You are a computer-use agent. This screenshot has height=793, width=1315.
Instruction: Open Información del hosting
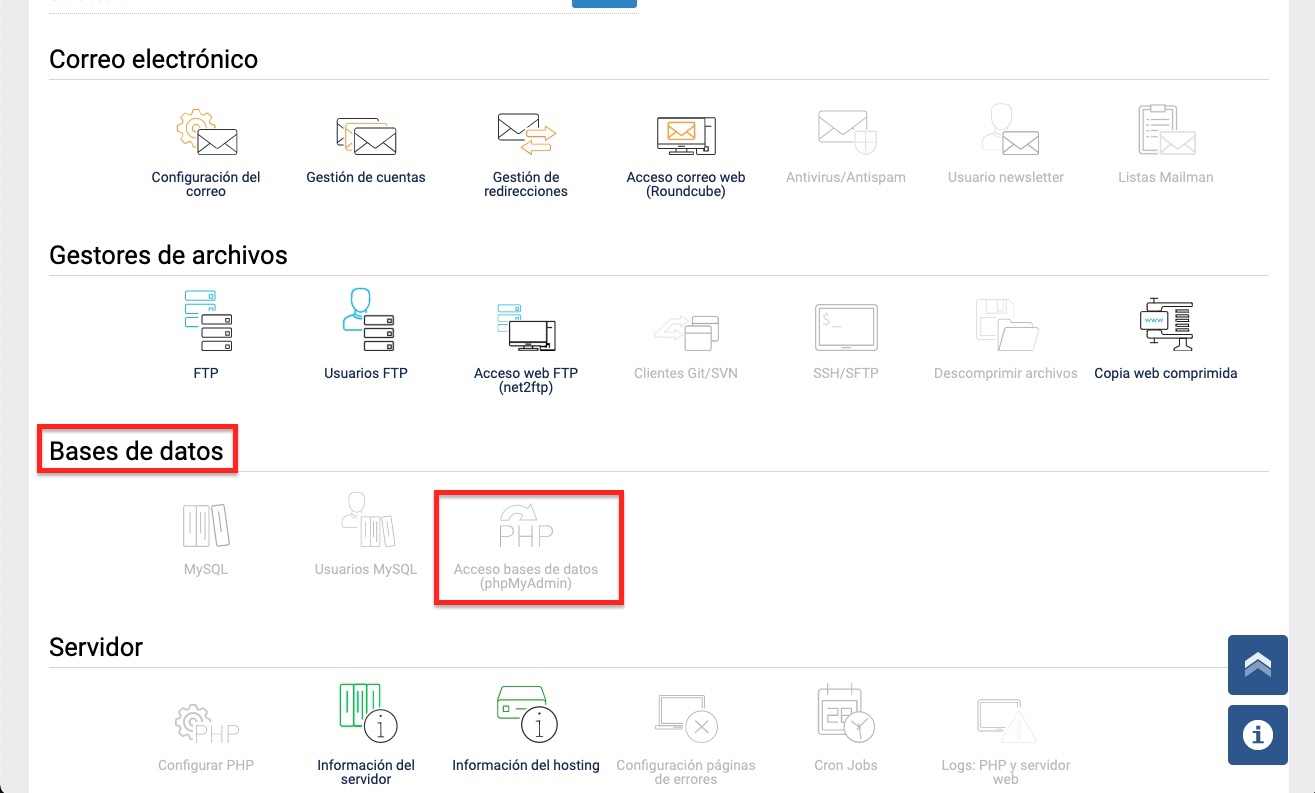click(x=525, y=725)
